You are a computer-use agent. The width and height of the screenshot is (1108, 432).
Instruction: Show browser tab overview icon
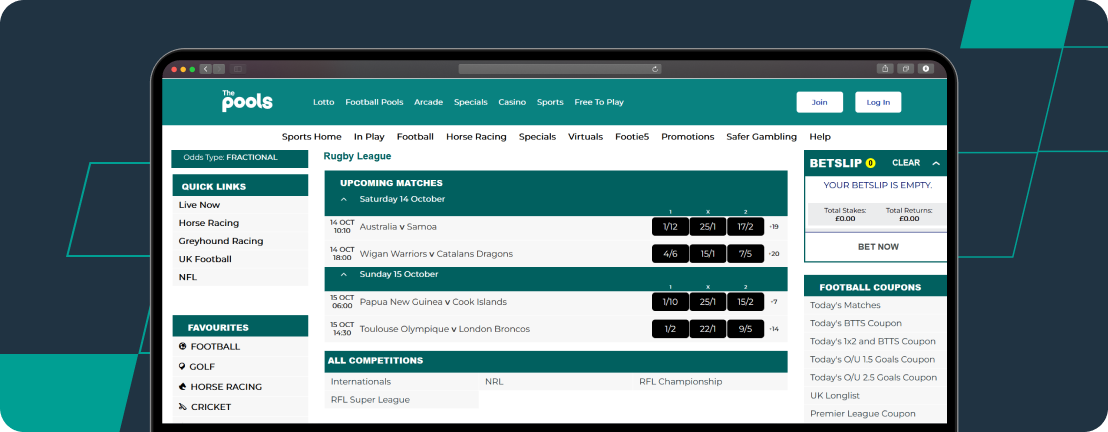click(x=905, y=69)
